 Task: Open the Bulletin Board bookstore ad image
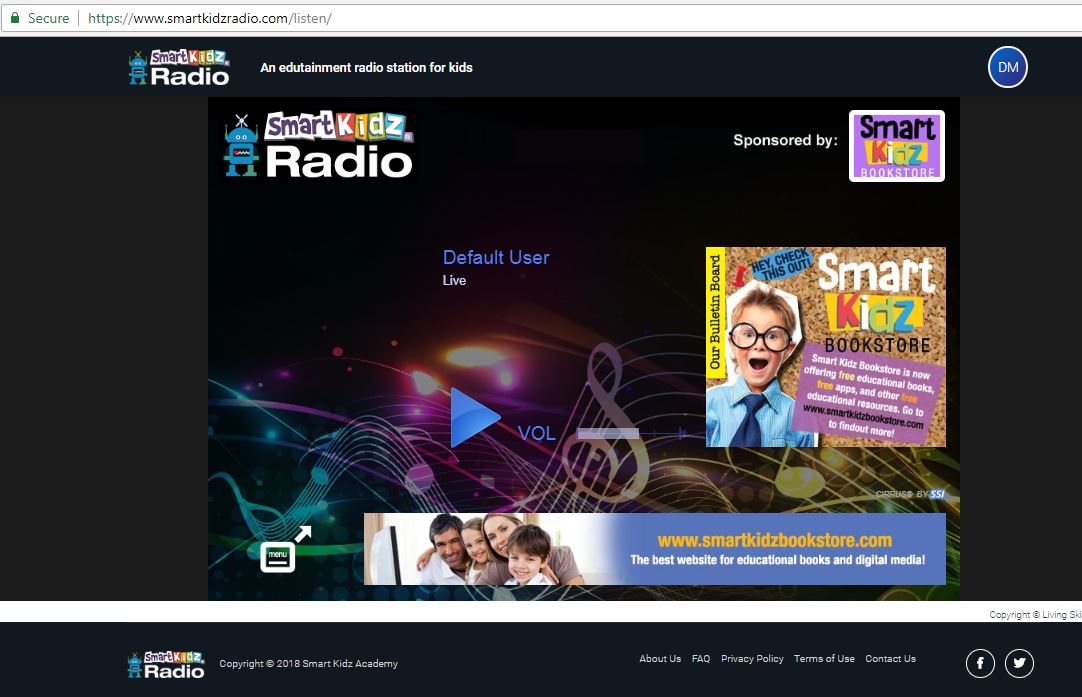pos(825,346)
